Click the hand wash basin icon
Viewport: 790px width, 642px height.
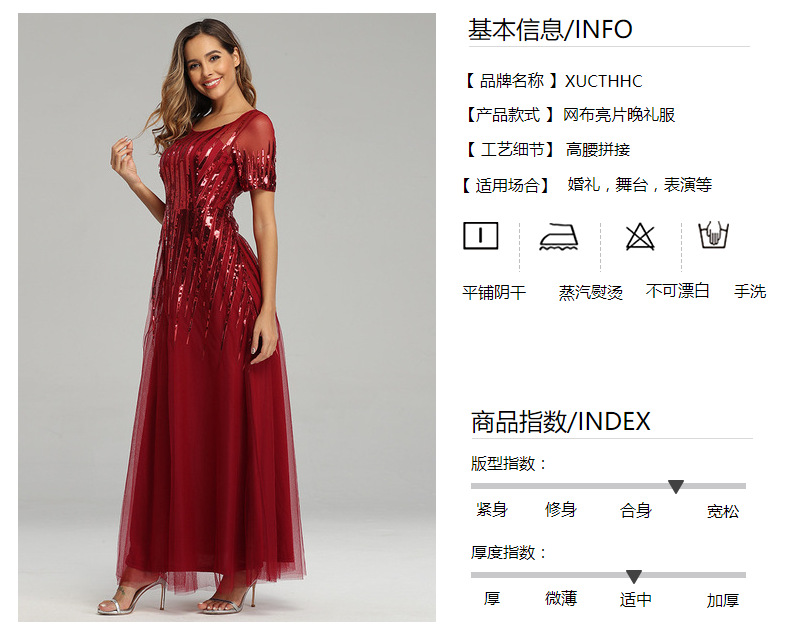[x=713, y=235]
